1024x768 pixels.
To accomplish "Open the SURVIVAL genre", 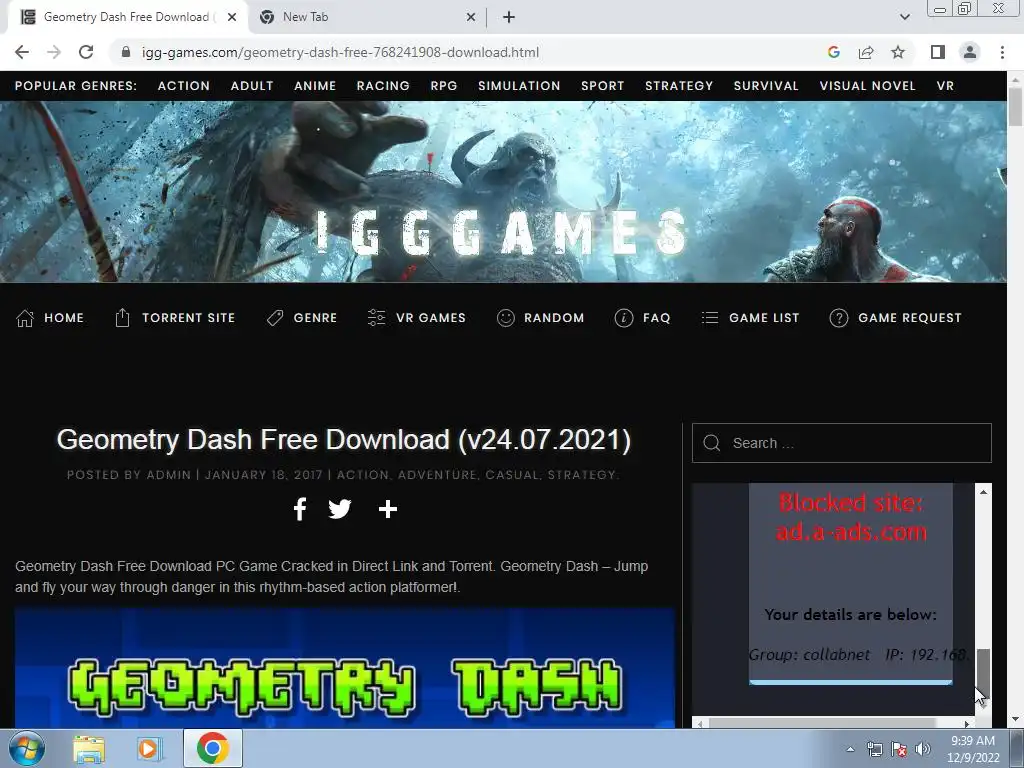I will [x=766, y=86].
